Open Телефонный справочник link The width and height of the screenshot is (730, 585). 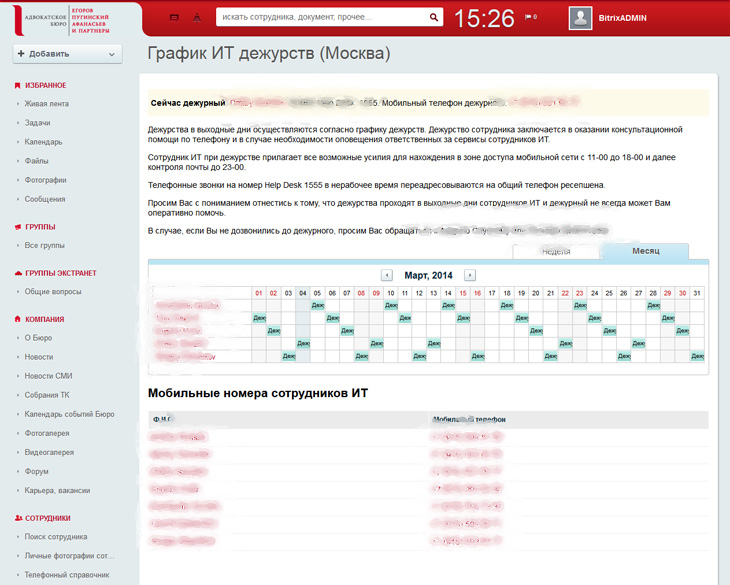pos(66,575)
